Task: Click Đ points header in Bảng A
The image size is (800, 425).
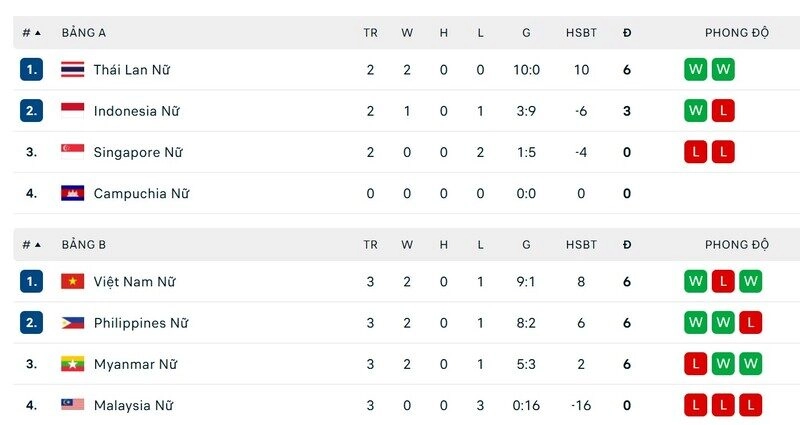Action: point(627,33)
